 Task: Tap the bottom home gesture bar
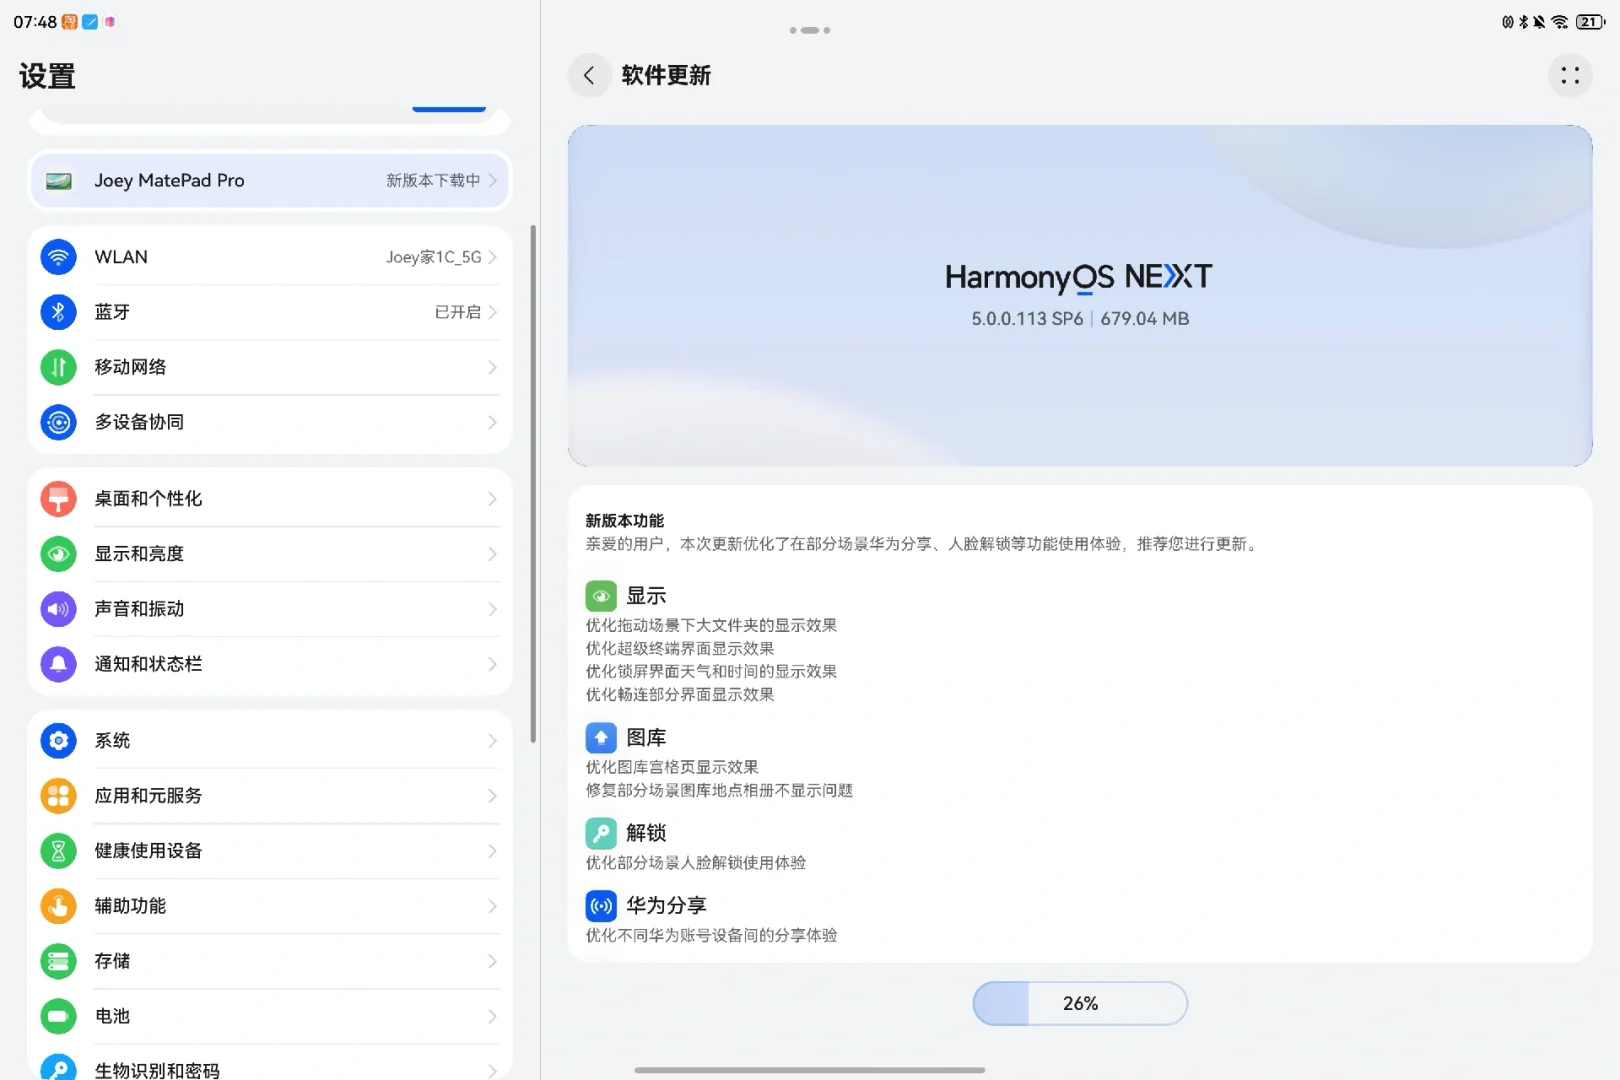[x=810, y=1070]
